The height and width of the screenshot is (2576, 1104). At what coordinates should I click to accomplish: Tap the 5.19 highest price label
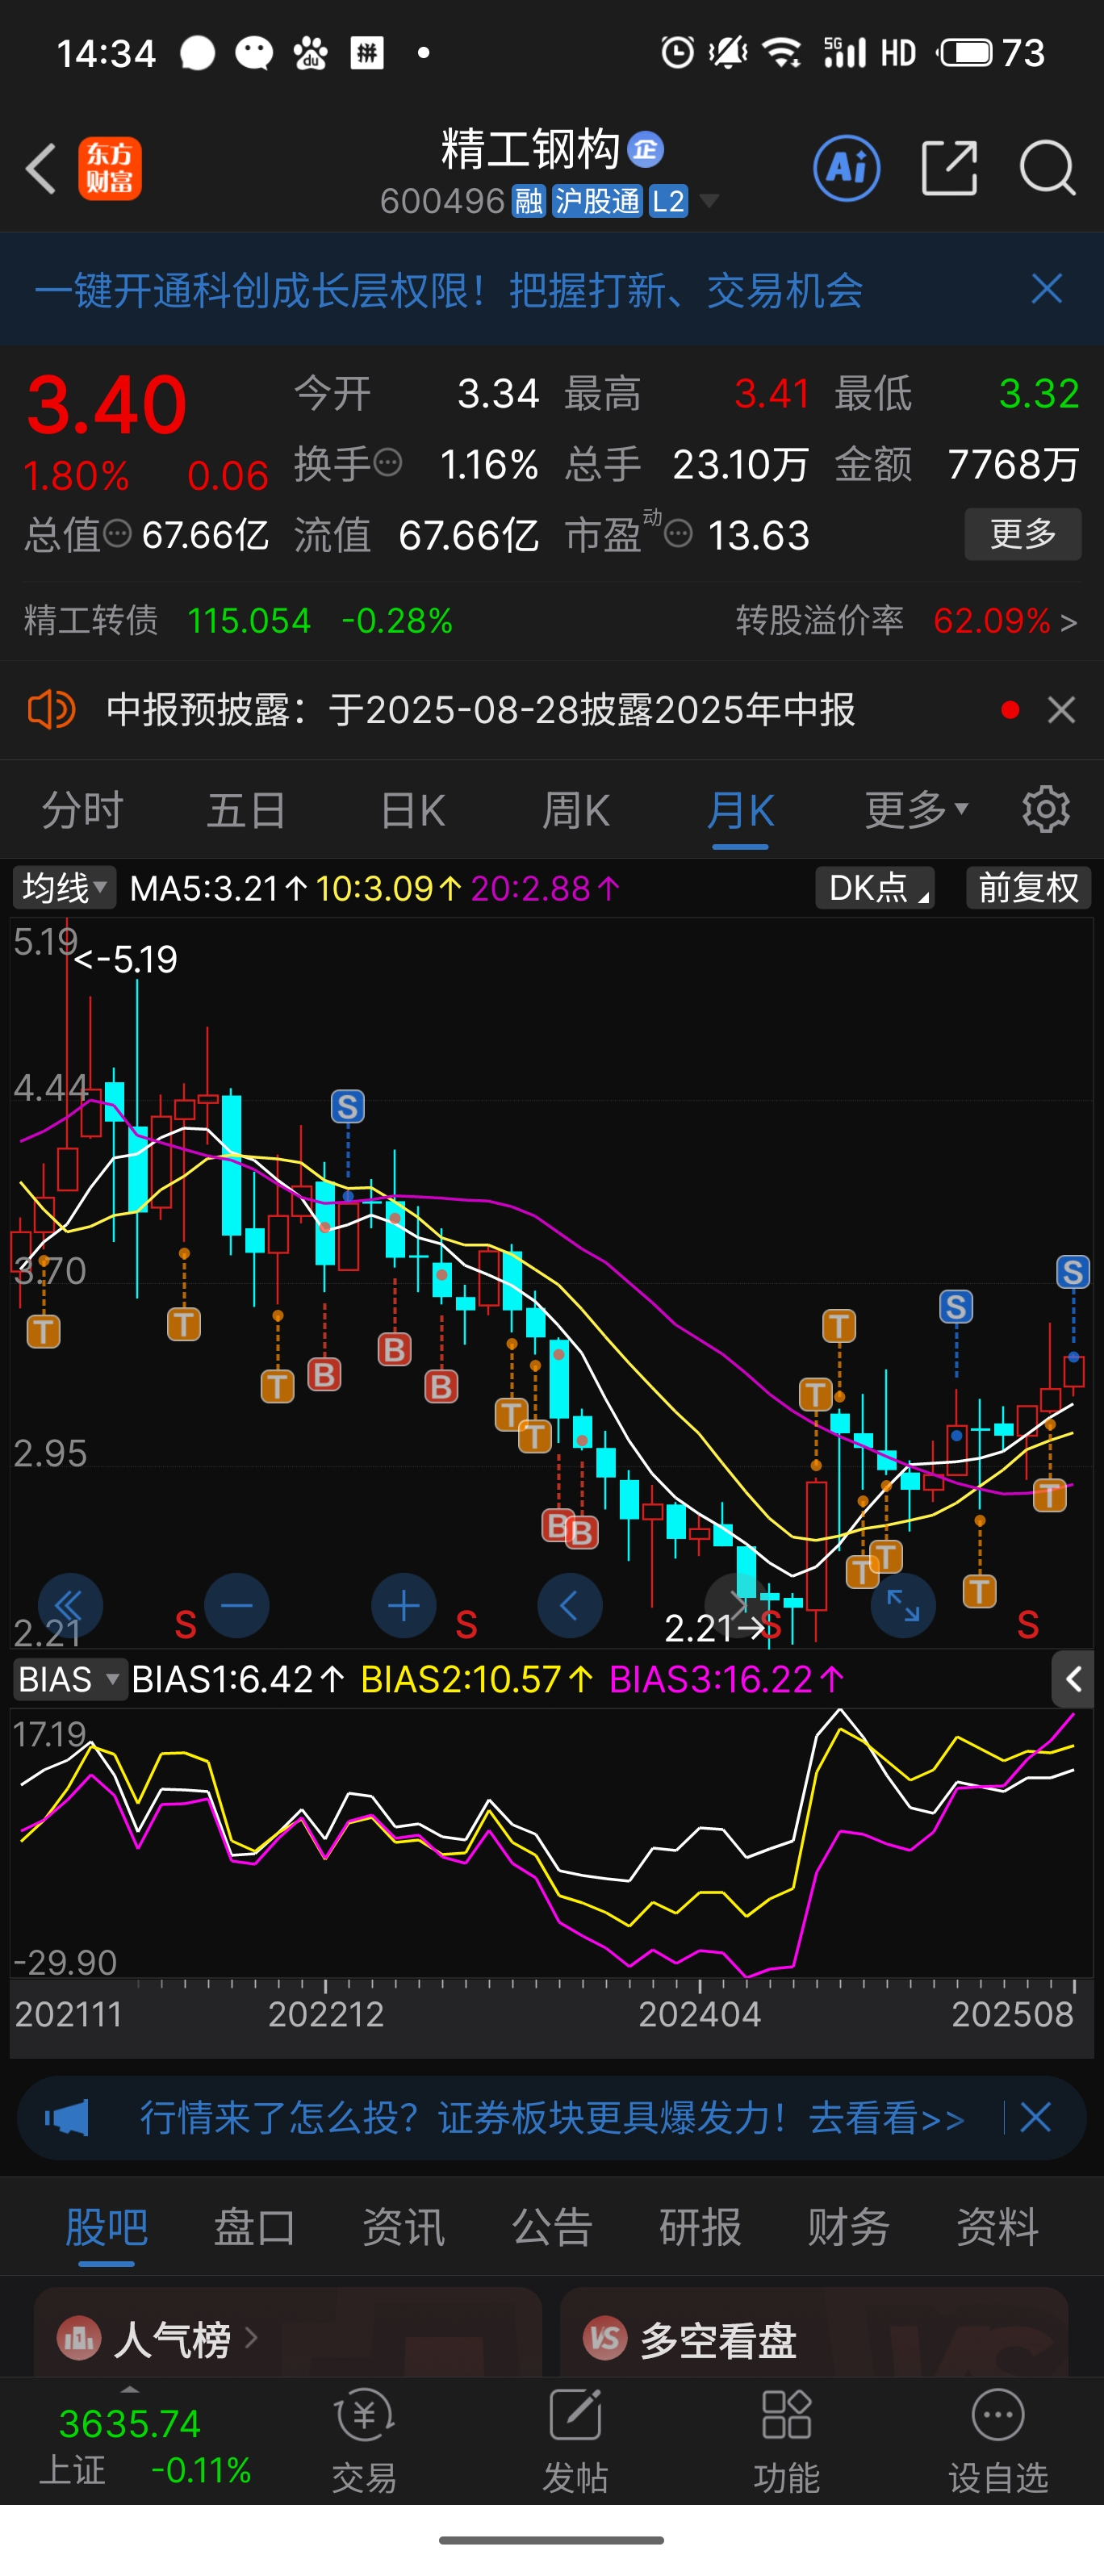click(x=126, y=960)
